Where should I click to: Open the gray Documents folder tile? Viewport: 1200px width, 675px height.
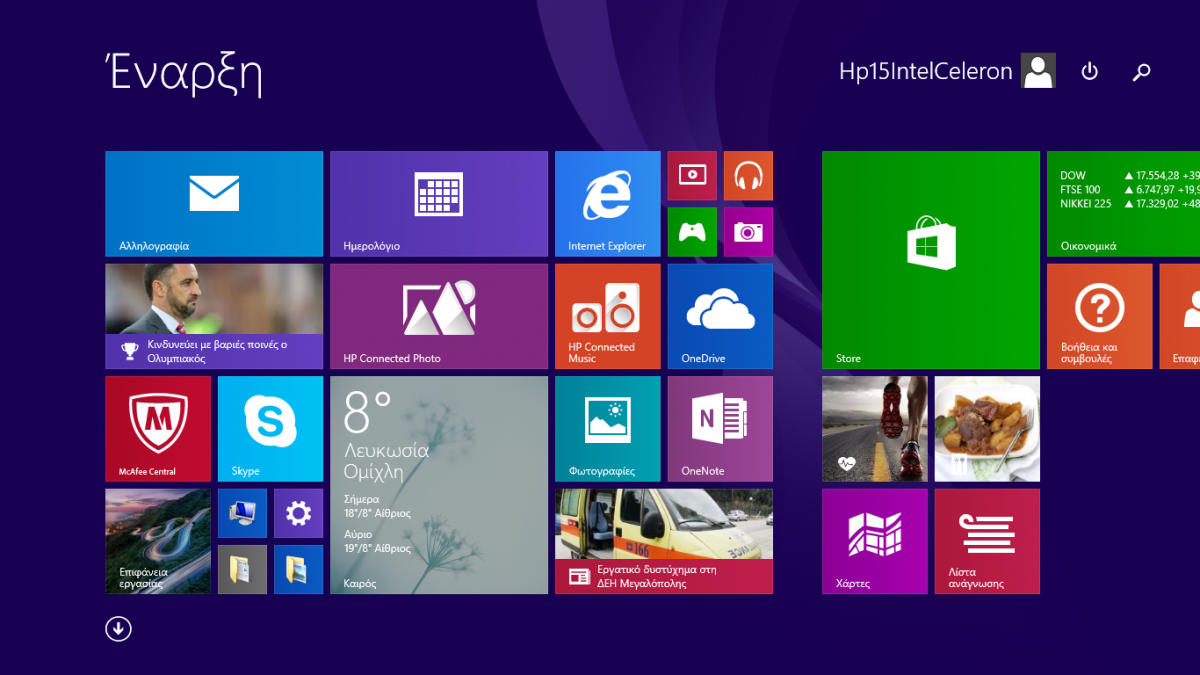242,569
